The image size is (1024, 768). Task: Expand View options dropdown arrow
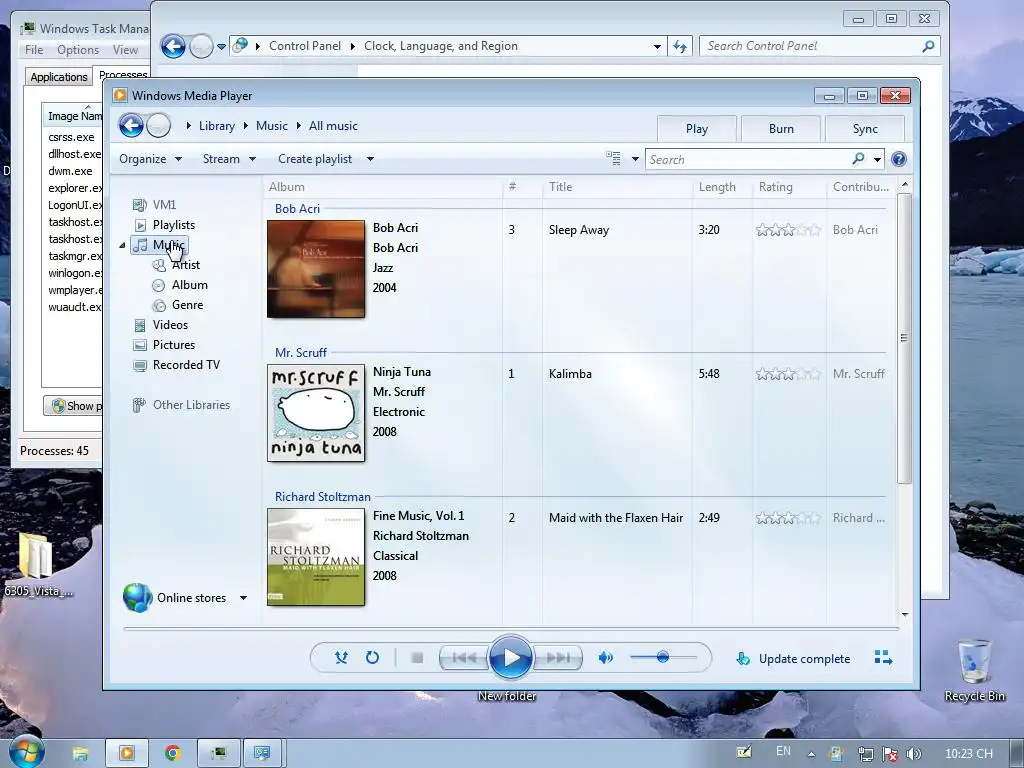point(635,159)
